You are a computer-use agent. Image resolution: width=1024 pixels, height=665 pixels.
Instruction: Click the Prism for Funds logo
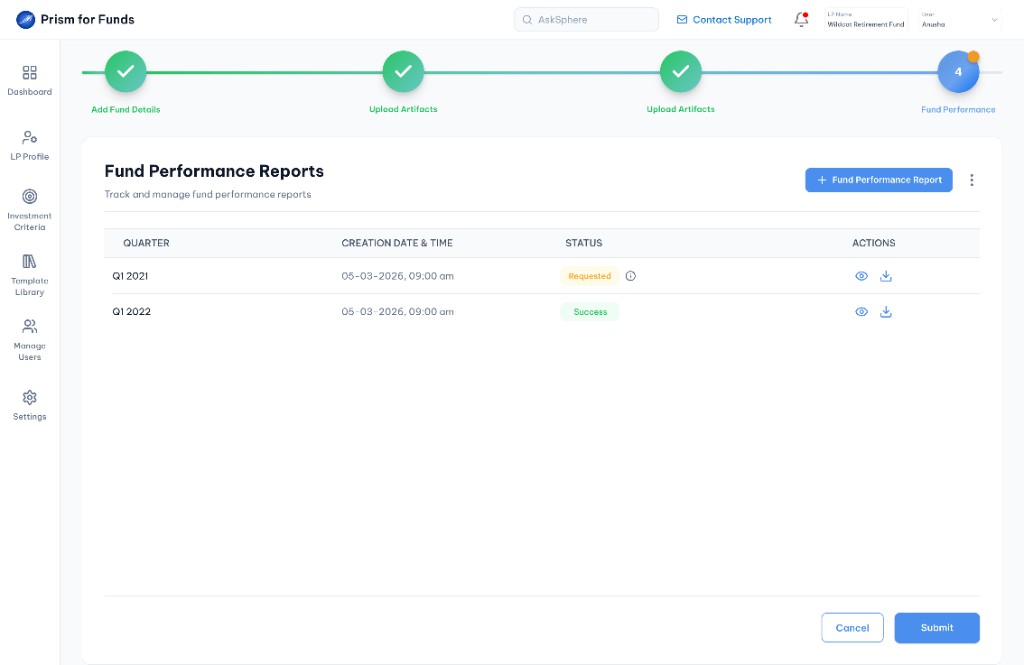(25, 20)
